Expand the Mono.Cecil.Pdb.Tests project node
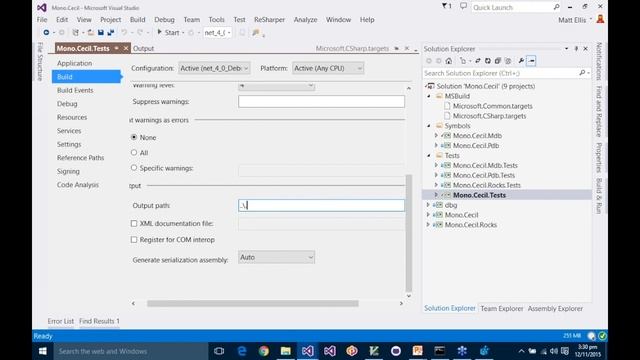 [436, 175]
